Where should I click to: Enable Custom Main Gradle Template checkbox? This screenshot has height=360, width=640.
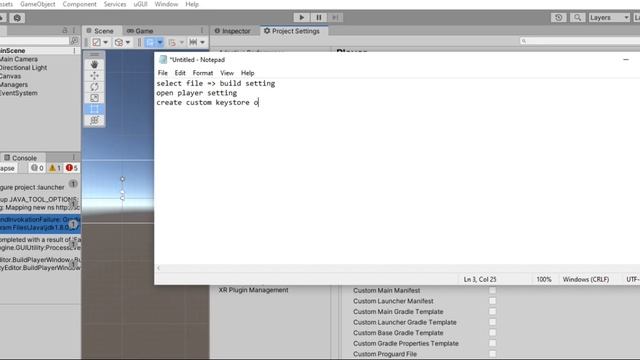click(493, 311)
